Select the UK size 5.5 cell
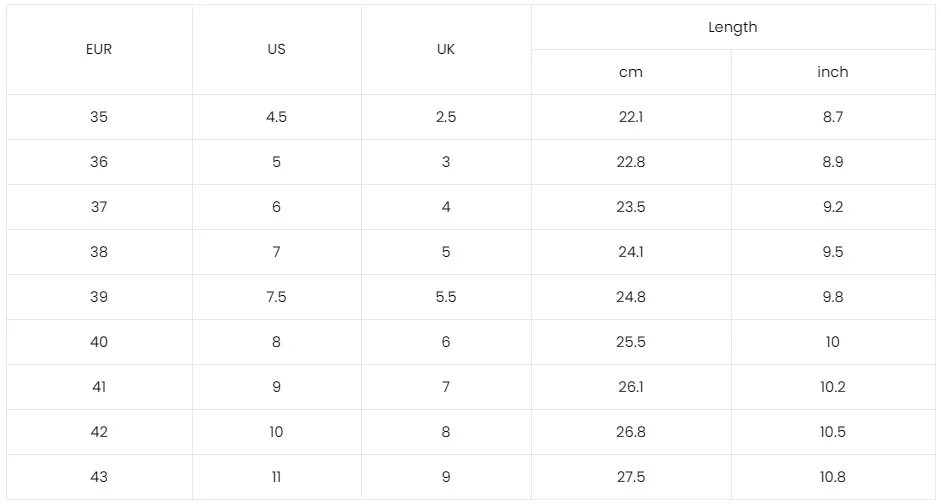This screenshot has width=941, height=504. click(x=446, y=297)
